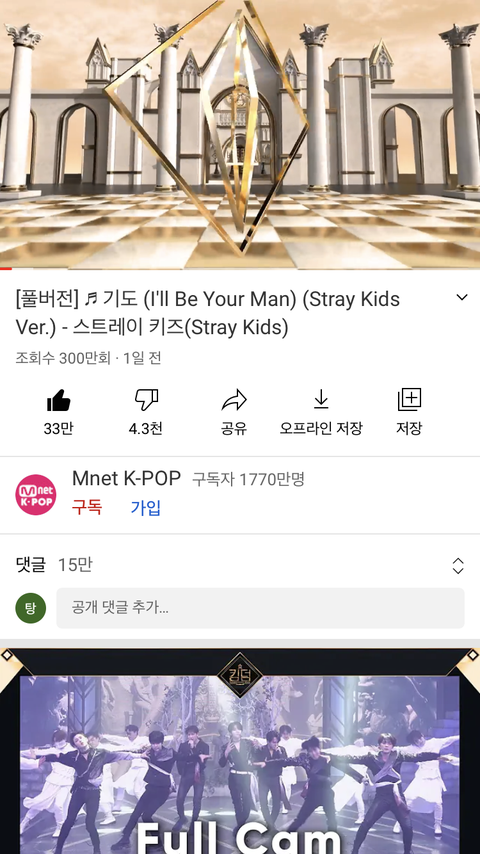480x854 pixels.
Task: Tap the 댓글 15만 comments header
Action: [53, 565]
